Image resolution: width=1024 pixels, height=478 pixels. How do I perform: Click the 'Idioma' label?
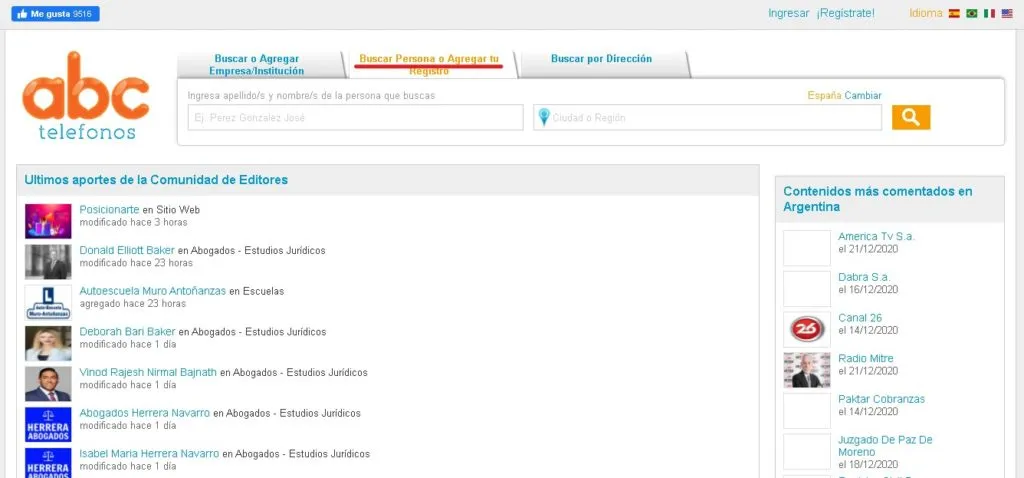click(926, 13)
